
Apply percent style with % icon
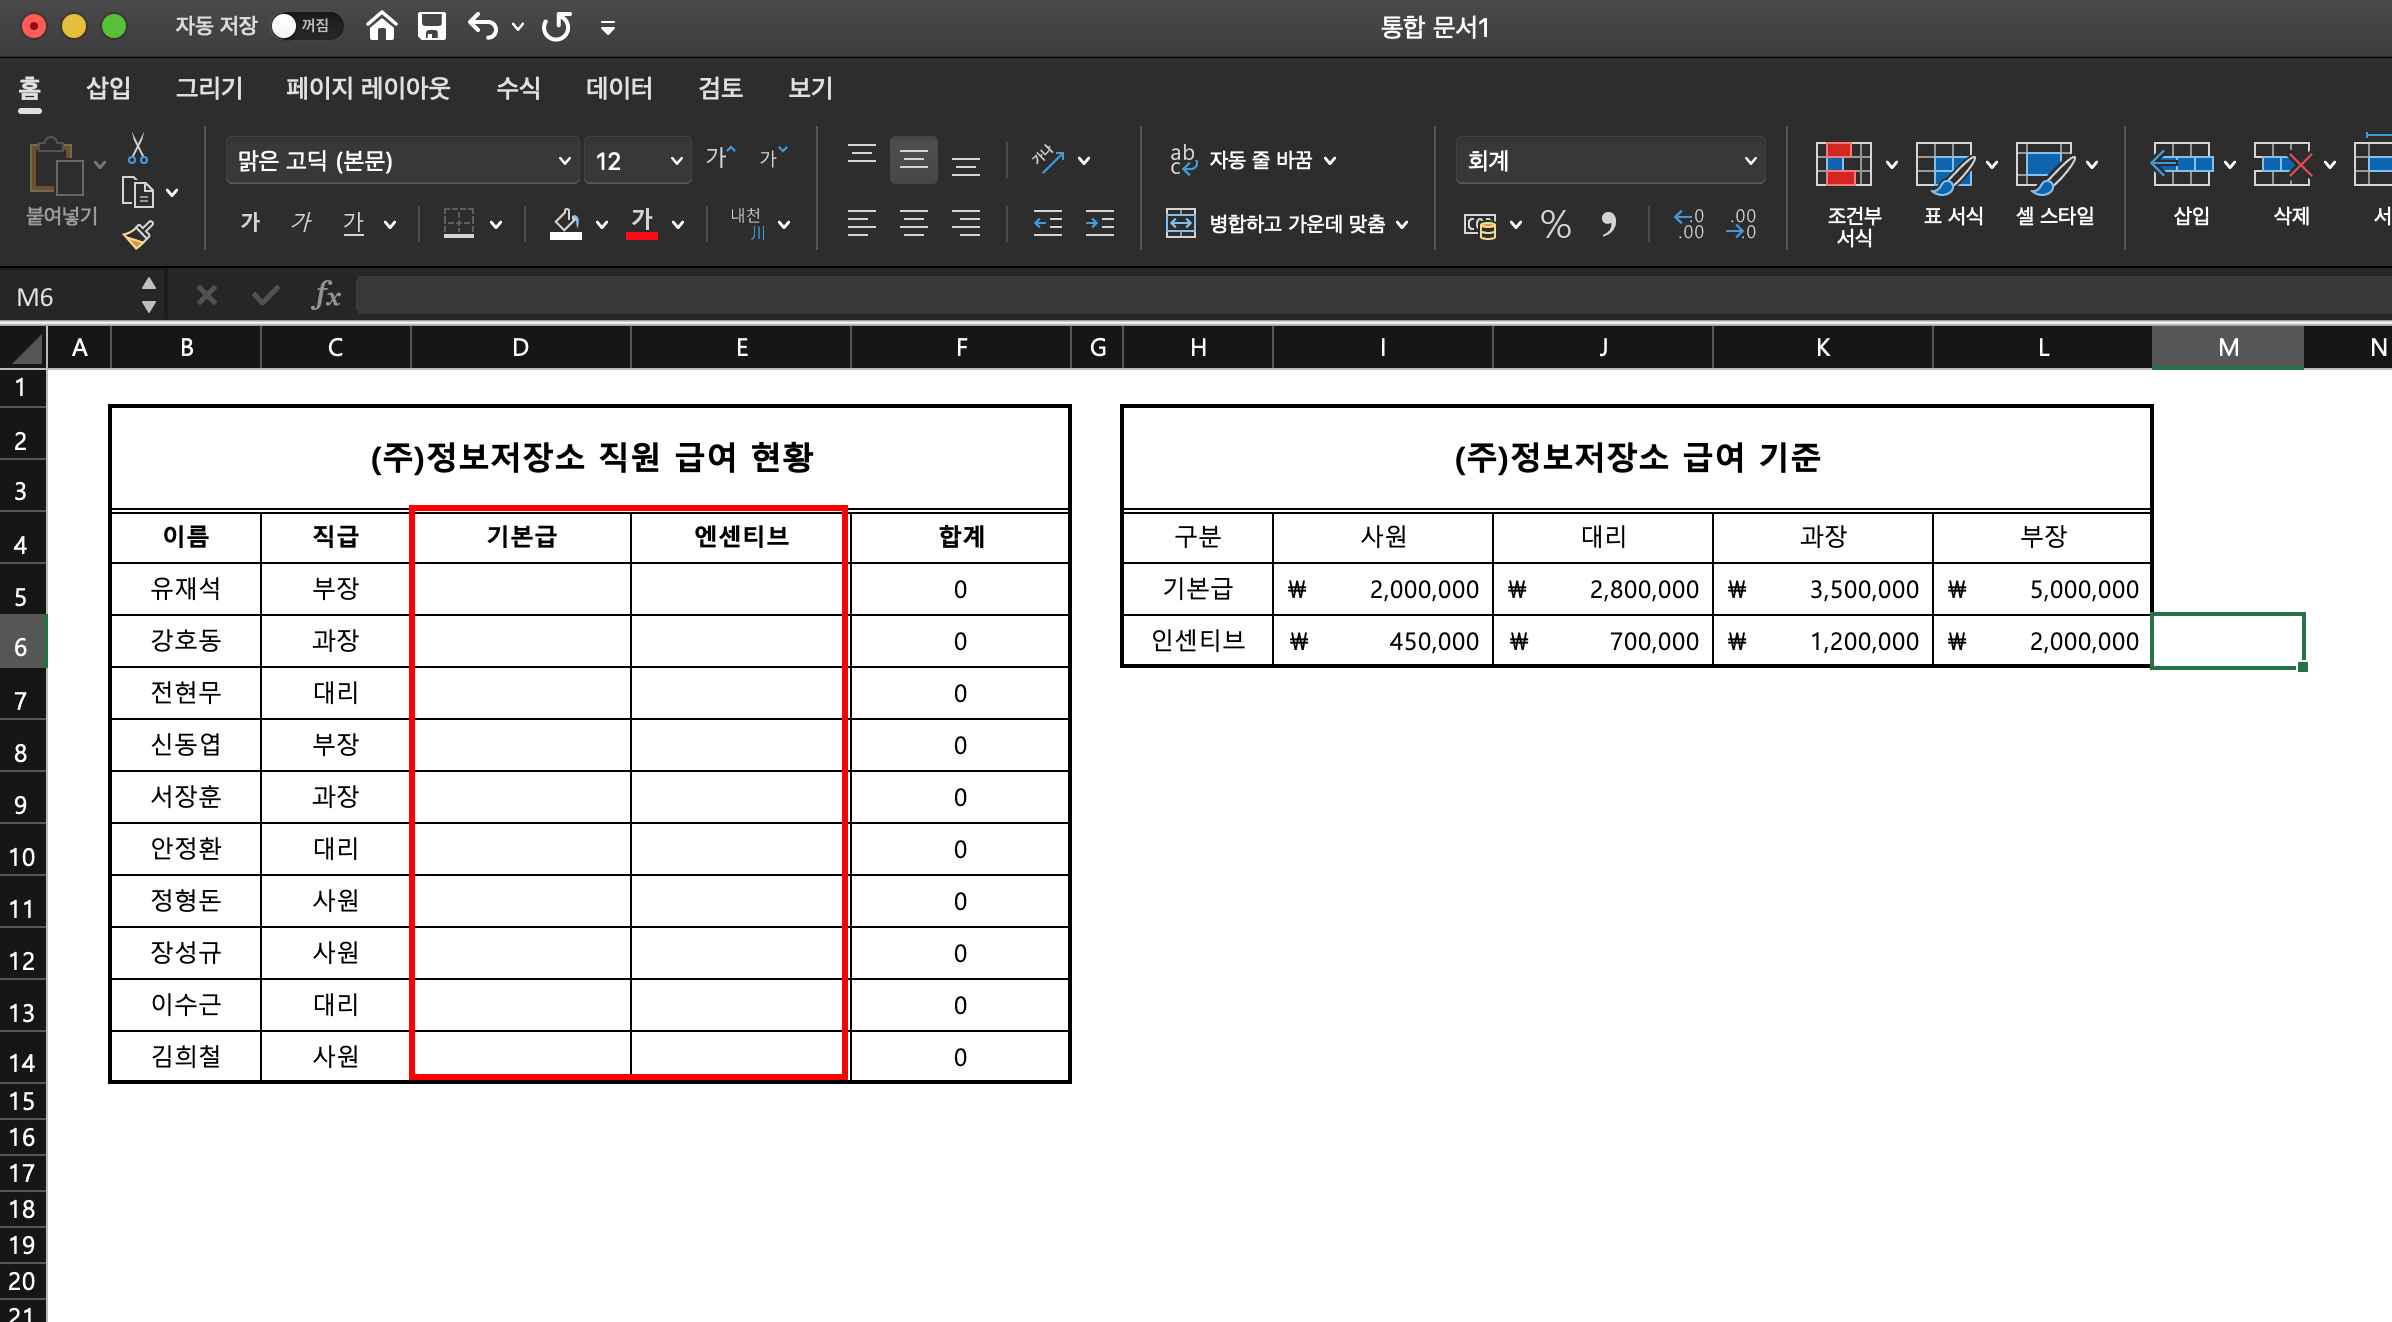point(1555,224)
